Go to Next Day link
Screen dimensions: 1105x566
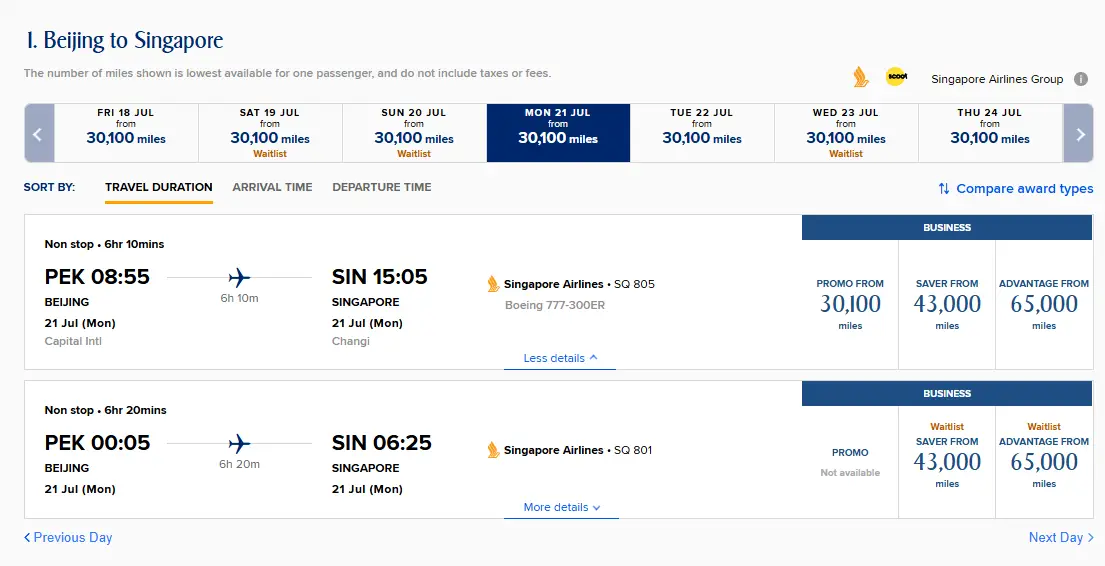coord(1061,537)
